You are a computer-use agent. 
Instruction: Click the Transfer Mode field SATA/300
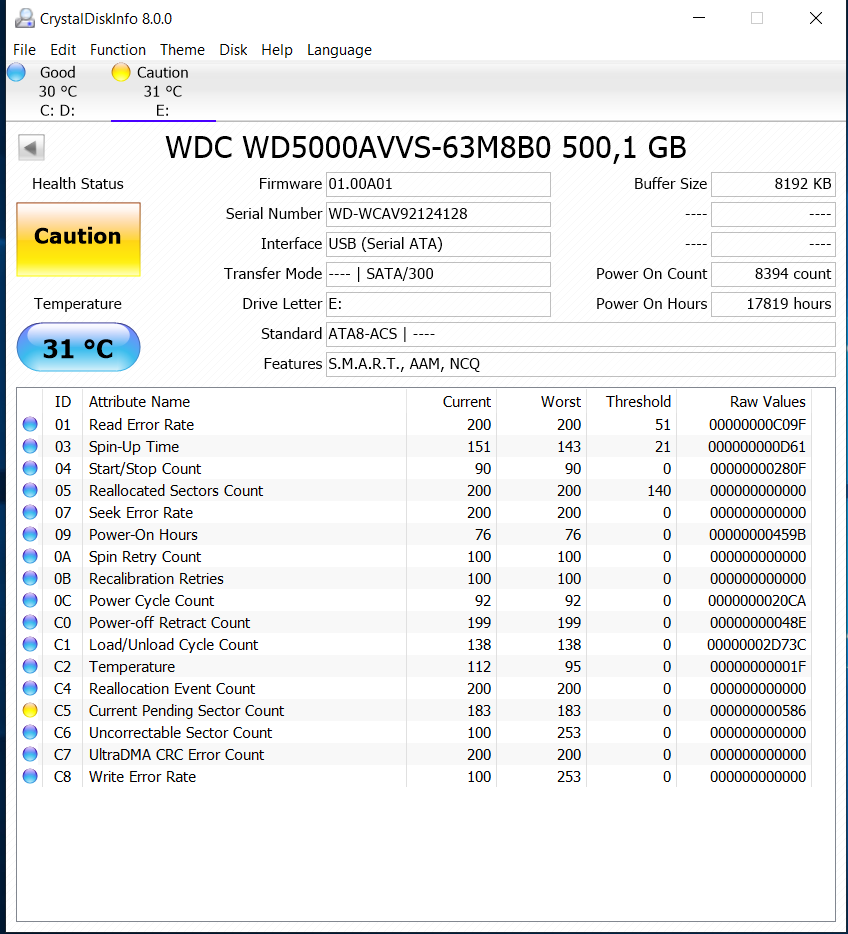point(438,274)
